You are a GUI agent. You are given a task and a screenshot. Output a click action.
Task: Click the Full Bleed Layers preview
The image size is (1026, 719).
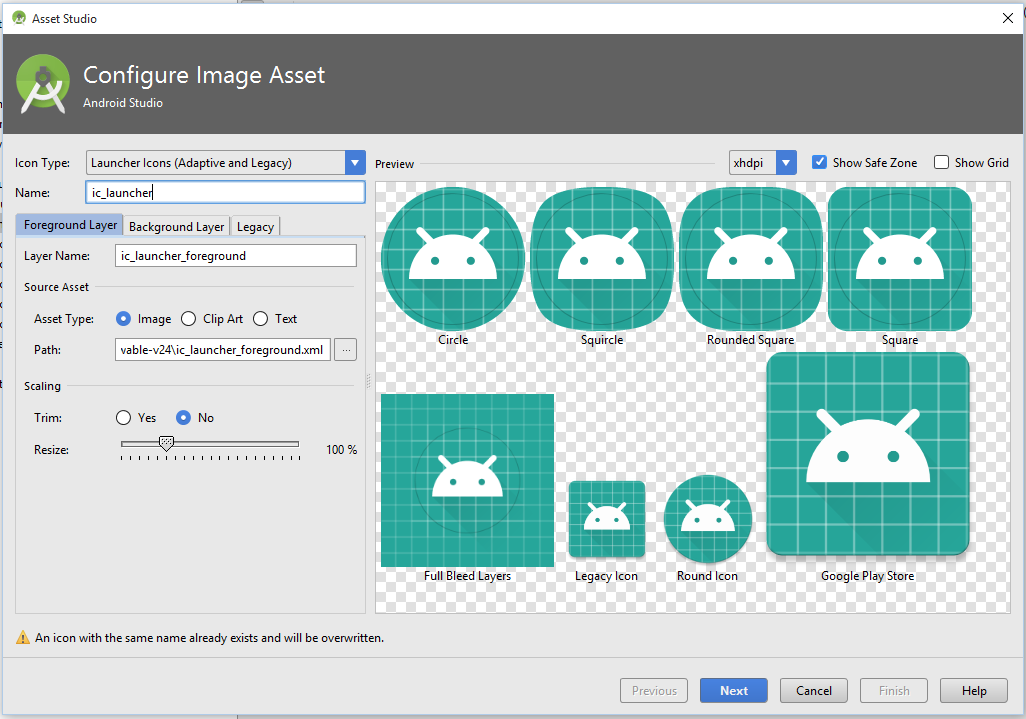coord(467,480)
